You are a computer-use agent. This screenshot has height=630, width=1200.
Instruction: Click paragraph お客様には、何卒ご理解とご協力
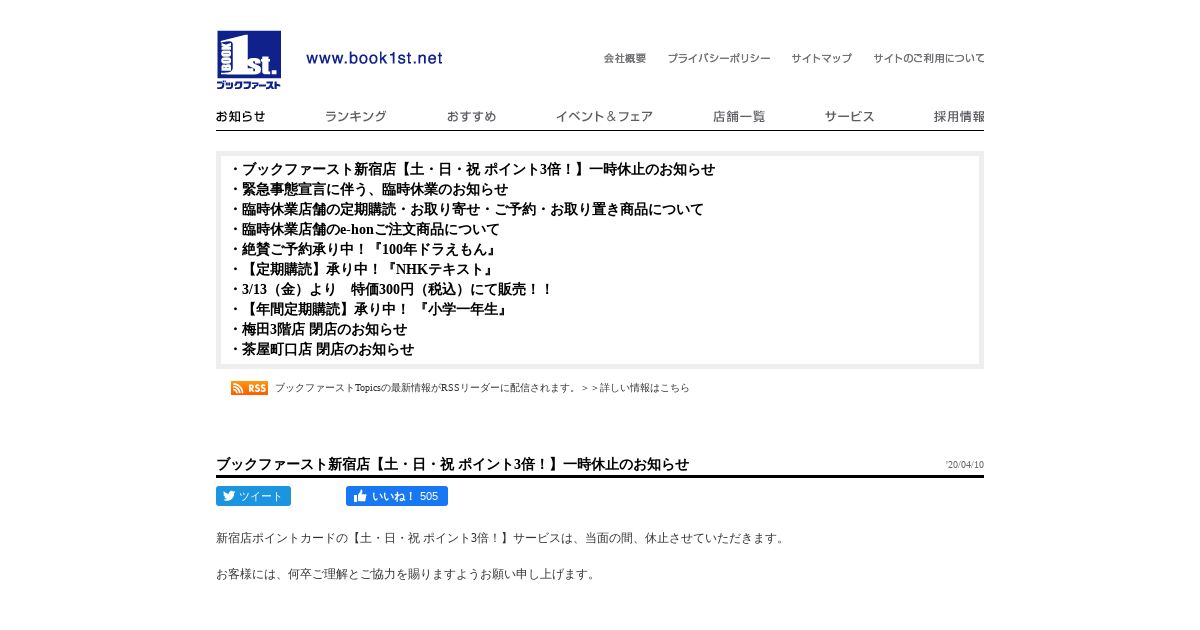(407, 574)
